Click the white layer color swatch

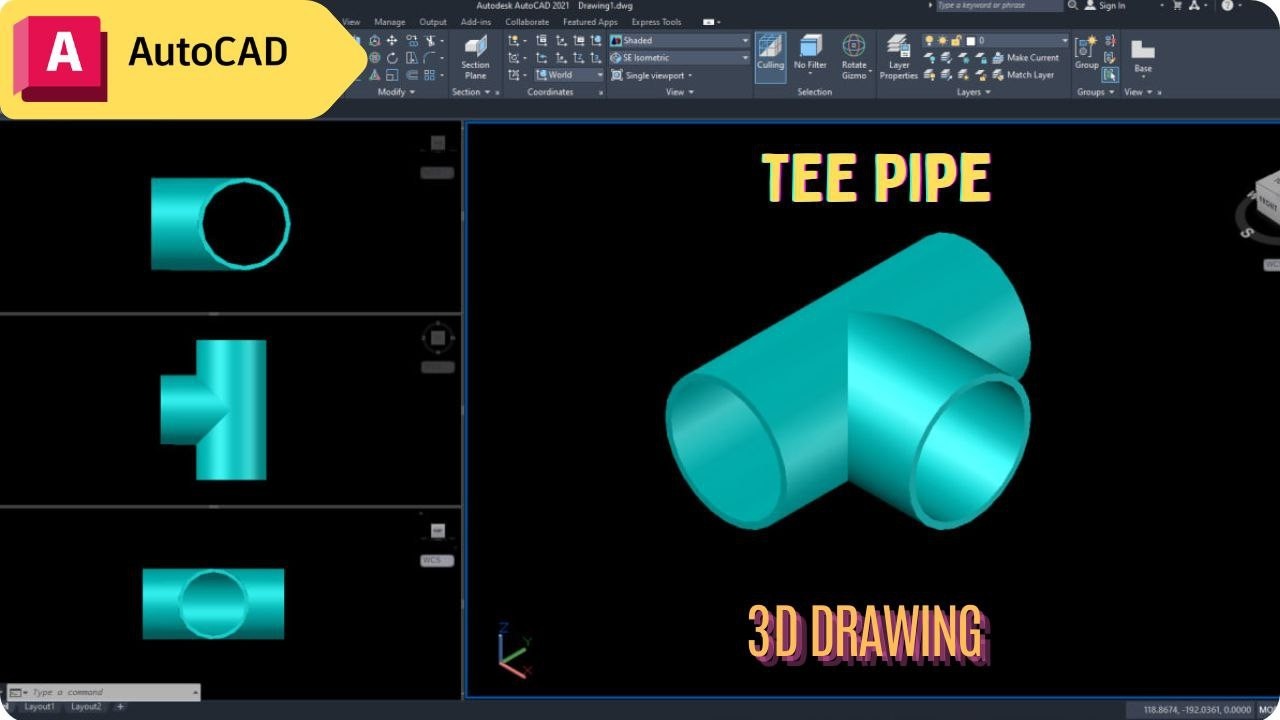971,40
